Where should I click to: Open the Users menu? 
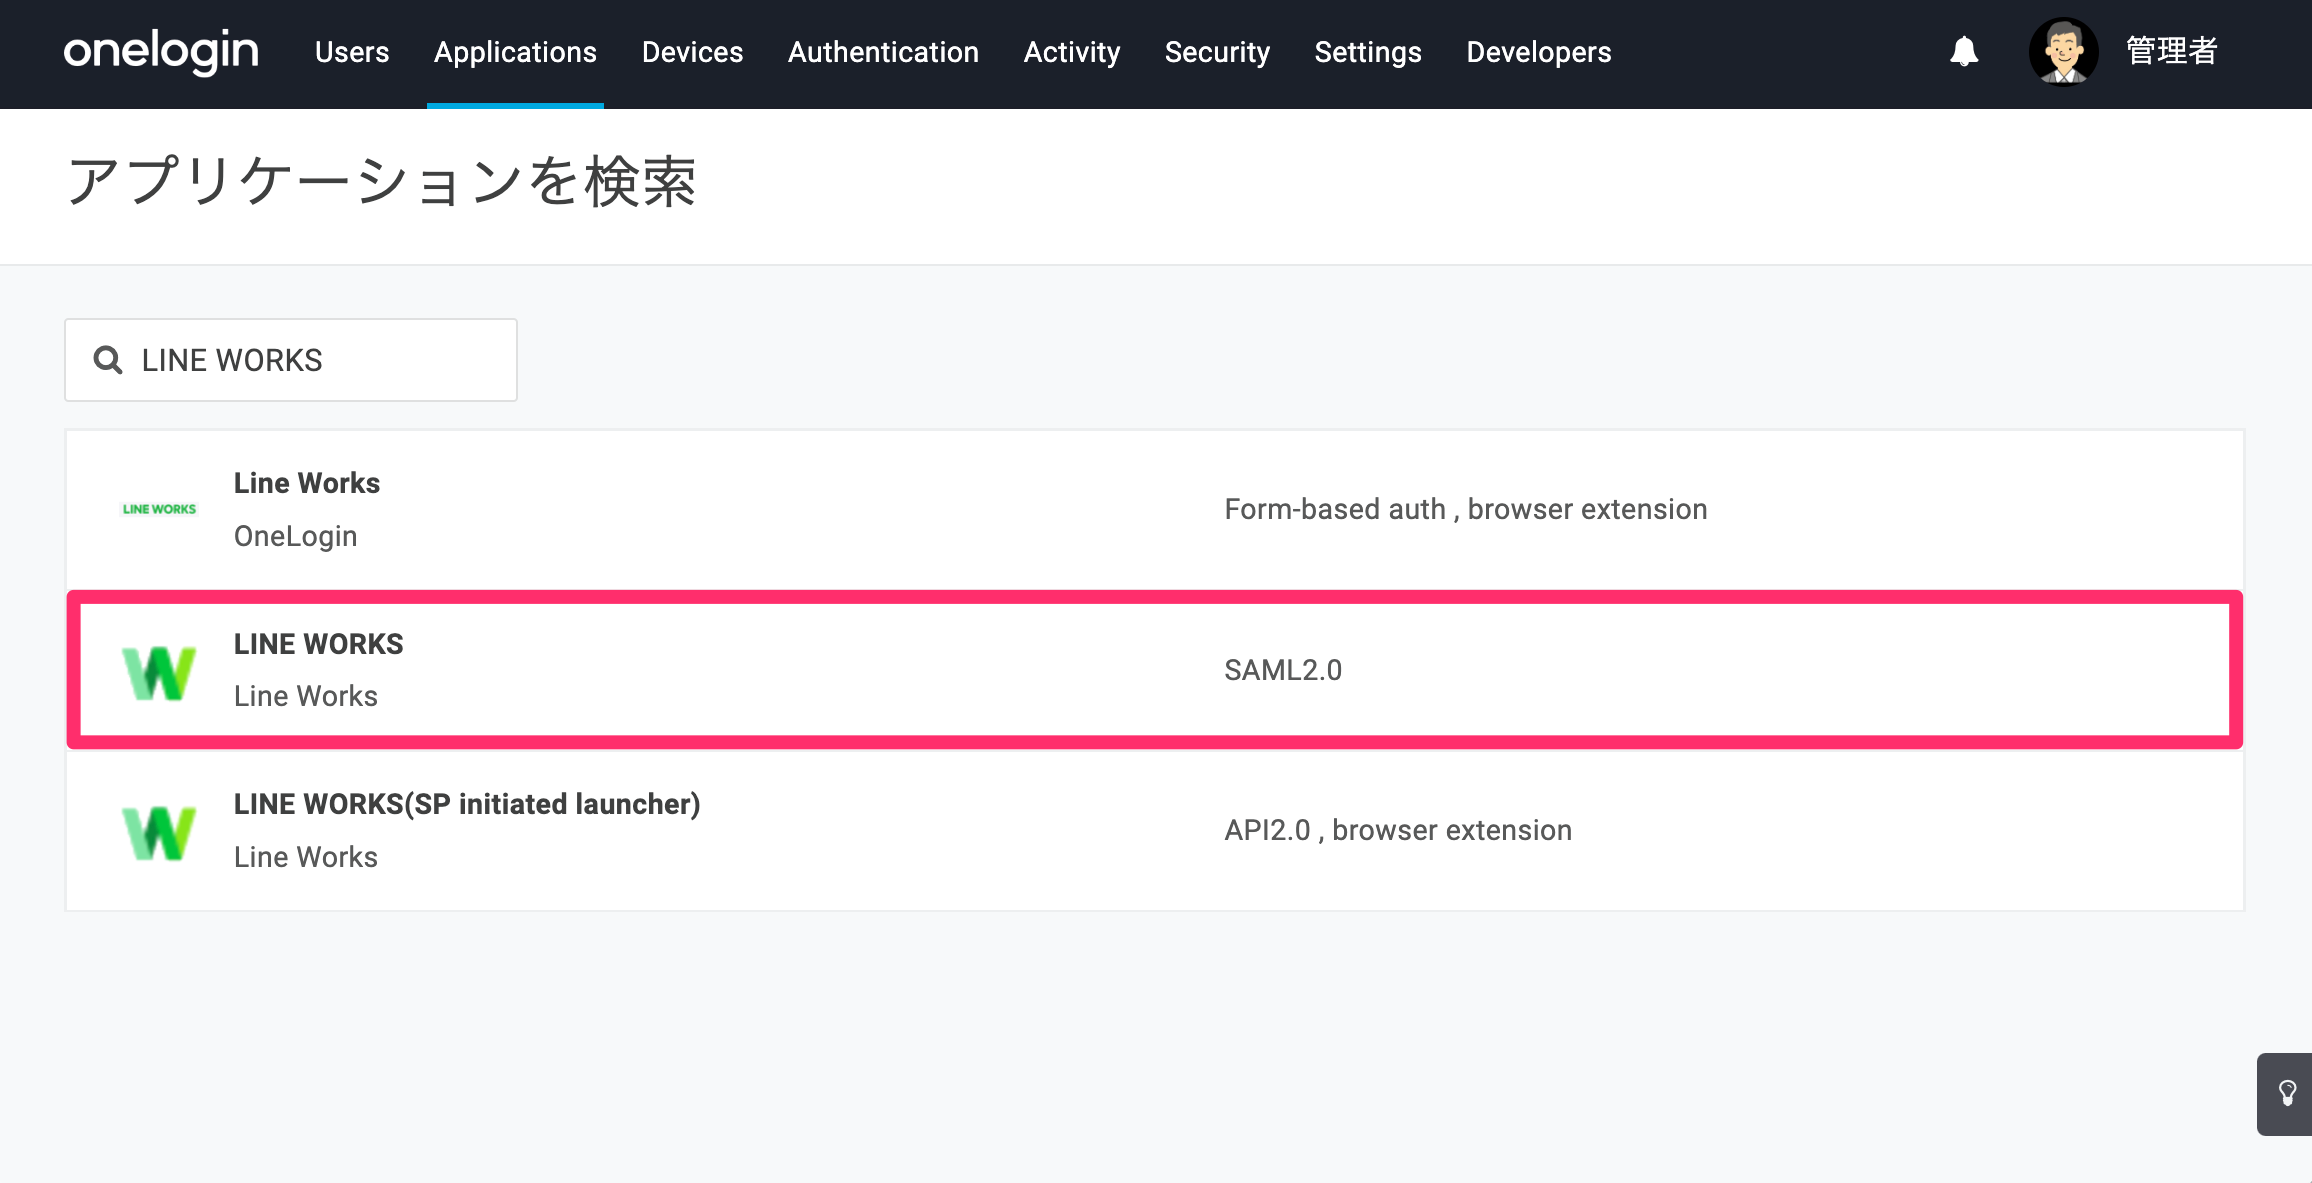point(352,52)
